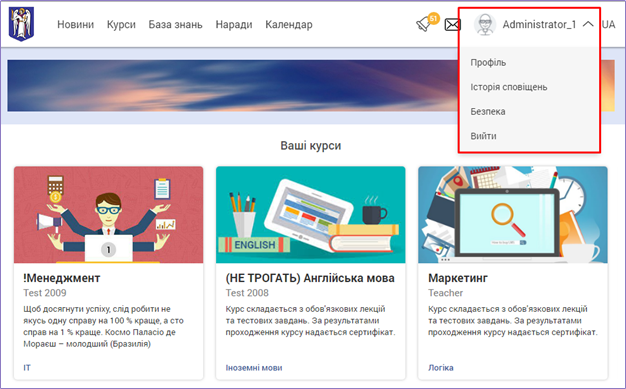Click the Administrator_1 username
626x389 pixels.
point(539,25)
